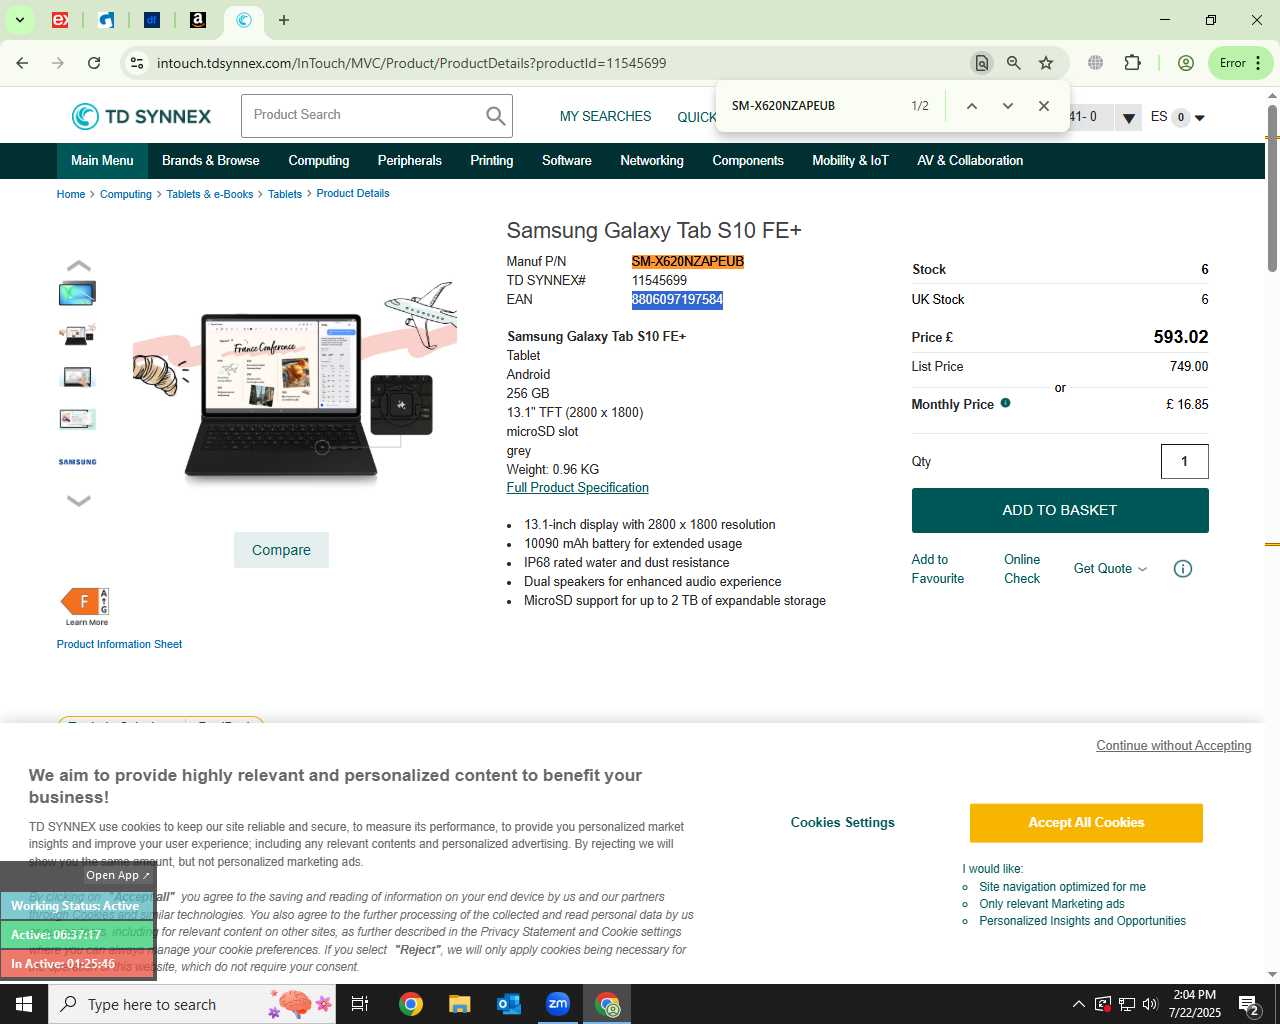Viewport: 1280px width, 1024px height.
Task: Open Peripherals menu
Action: pyautogui.click(x=410, y=161)
